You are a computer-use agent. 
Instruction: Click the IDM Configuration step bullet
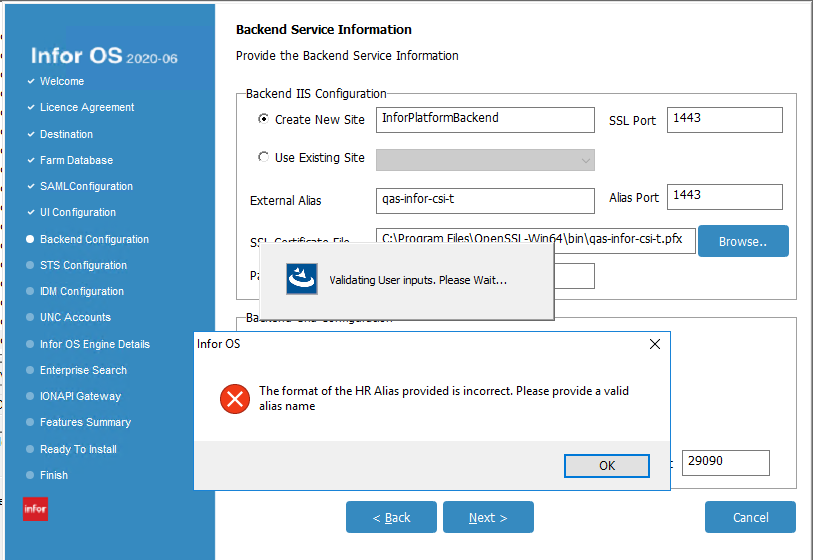click(x=30, y=291)
